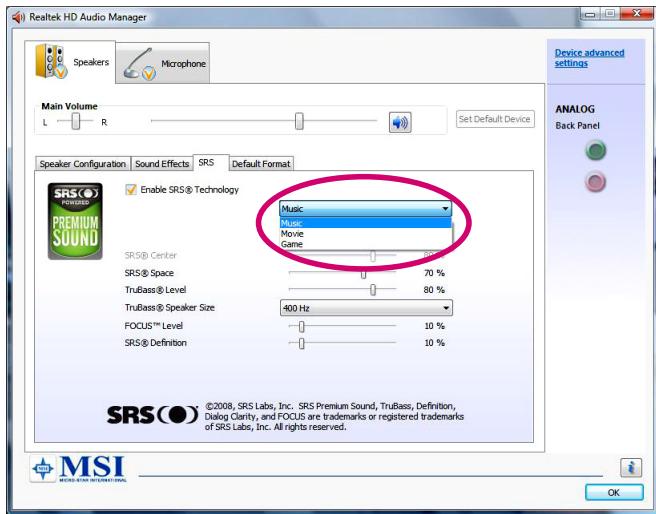This screenshot has height=514, width=656.
Task: Click the SRS Definition 10 % value
Action: pyautogui.click(x=434, y=343)
